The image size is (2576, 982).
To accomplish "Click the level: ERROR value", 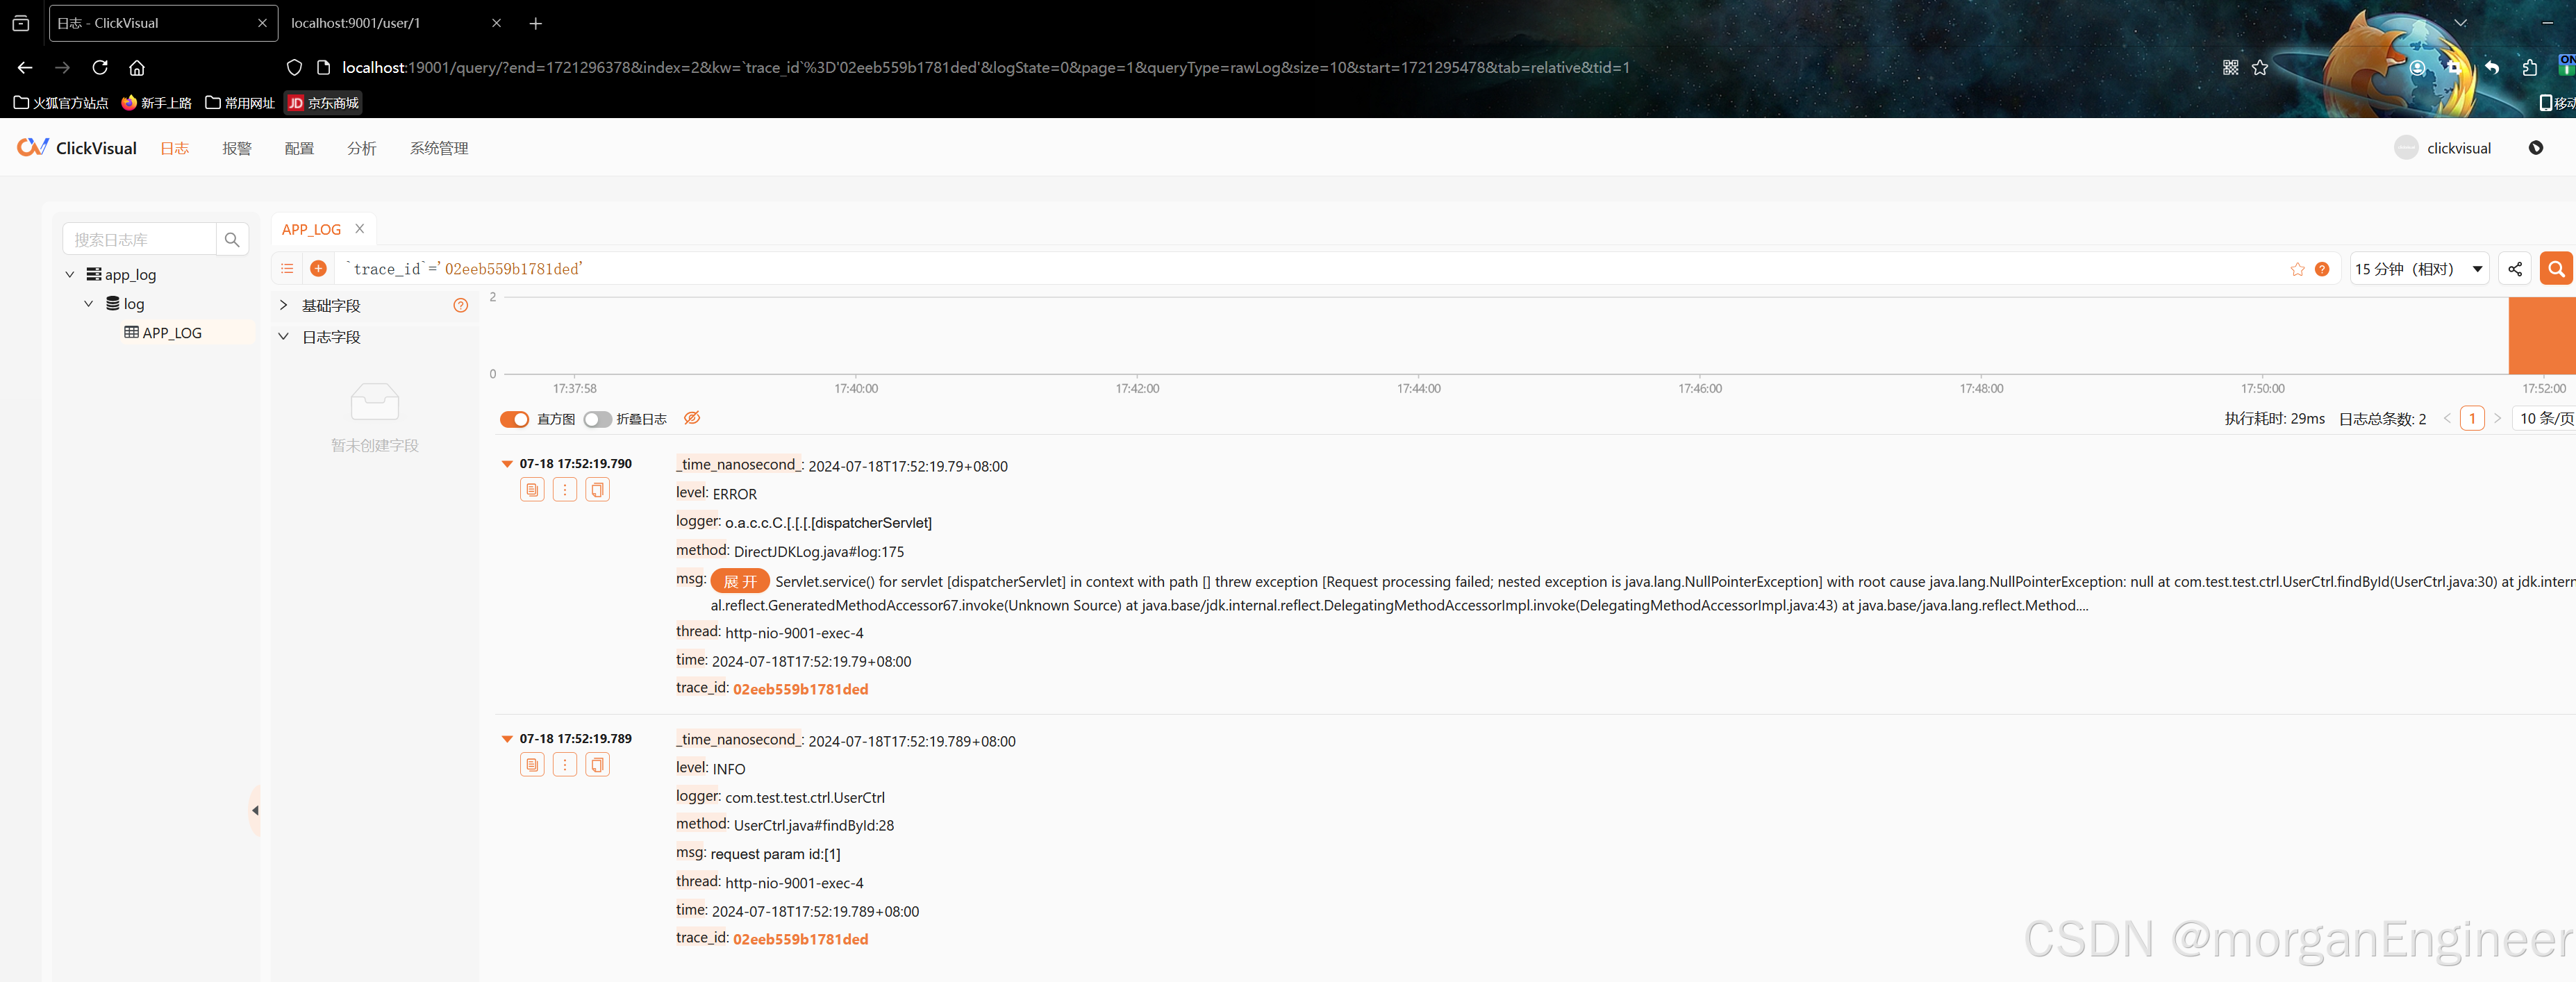I will [735, 494].
